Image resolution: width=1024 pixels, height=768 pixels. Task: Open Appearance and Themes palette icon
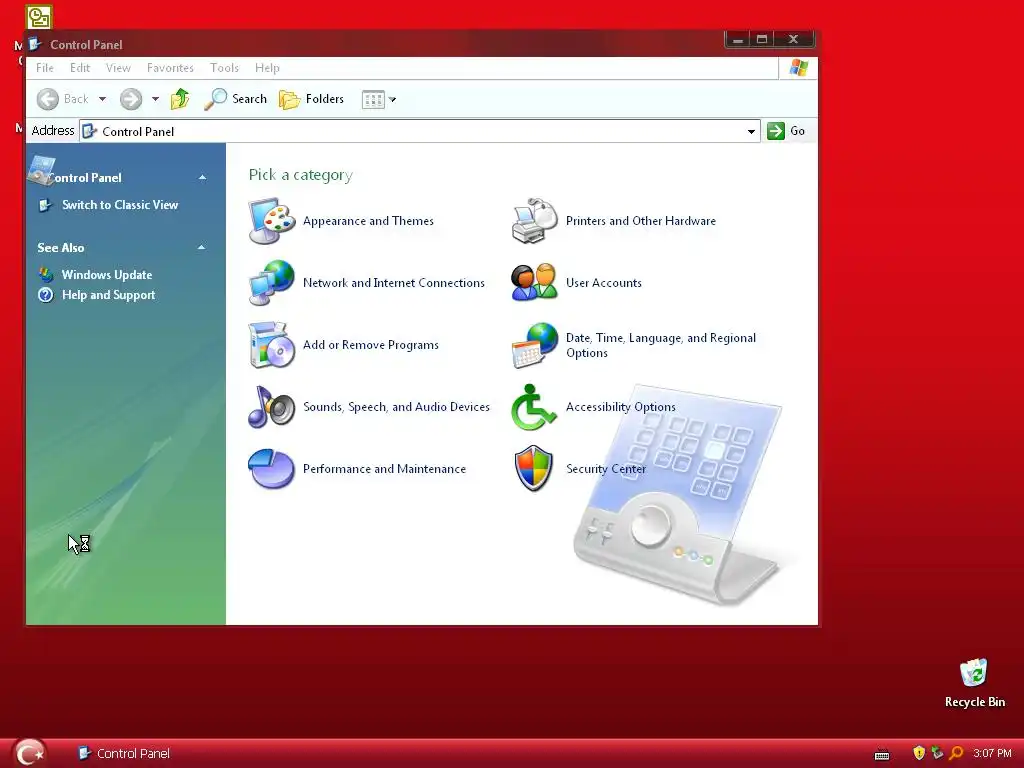pyautogui.click(x=272, y=221)
